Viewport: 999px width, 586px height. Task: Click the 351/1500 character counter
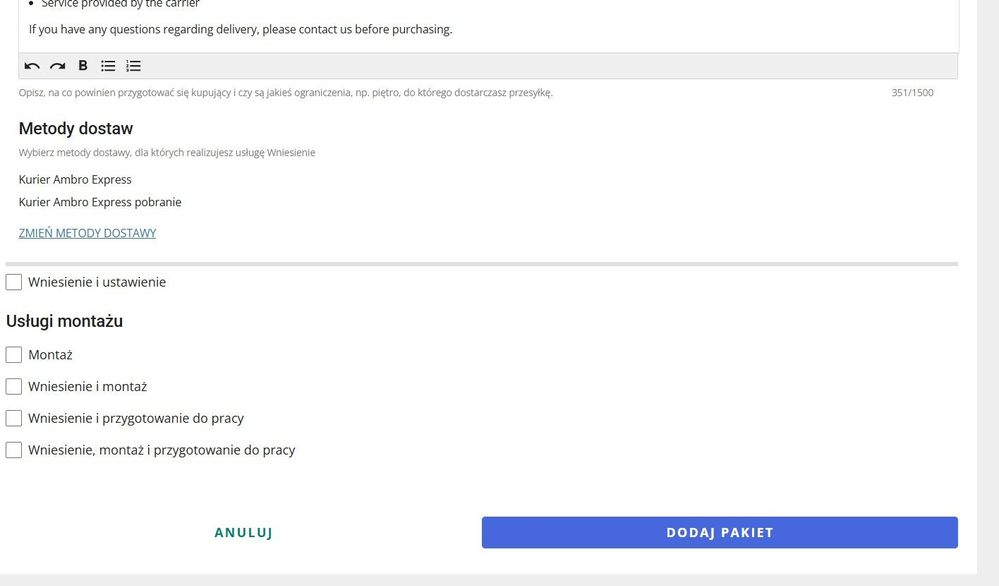click(912, 93)
